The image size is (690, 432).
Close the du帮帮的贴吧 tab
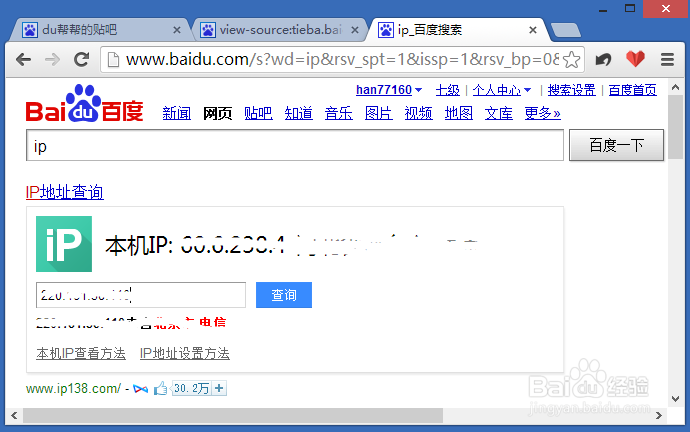[177, 30]
